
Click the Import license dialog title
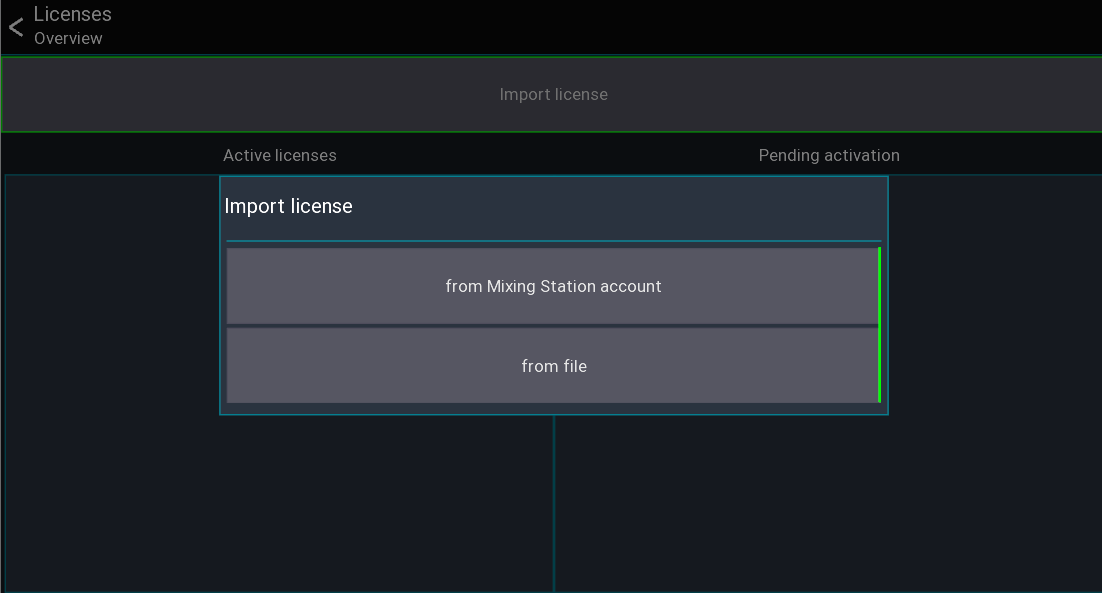point(288,206)
